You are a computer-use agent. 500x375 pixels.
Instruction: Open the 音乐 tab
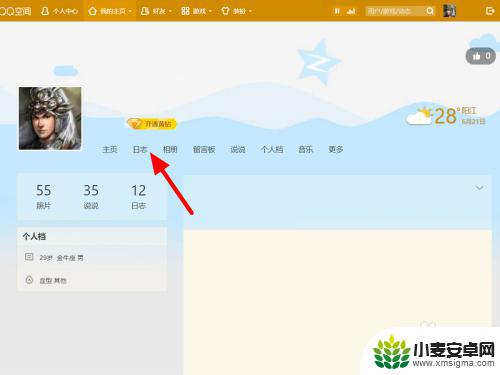(x=305, y=149)
